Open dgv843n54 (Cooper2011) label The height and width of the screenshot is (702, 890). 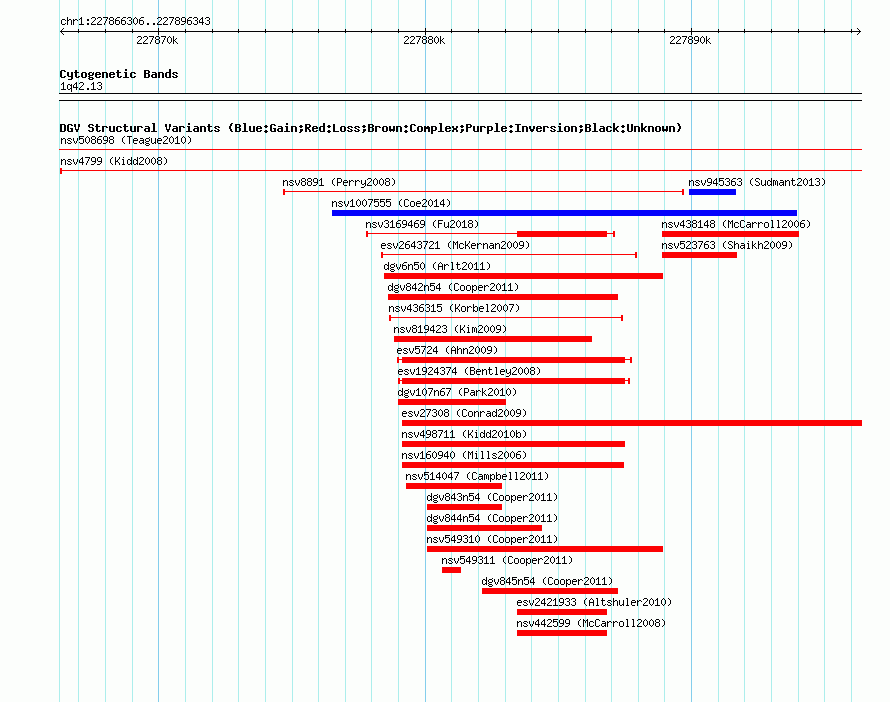(492, 497)
